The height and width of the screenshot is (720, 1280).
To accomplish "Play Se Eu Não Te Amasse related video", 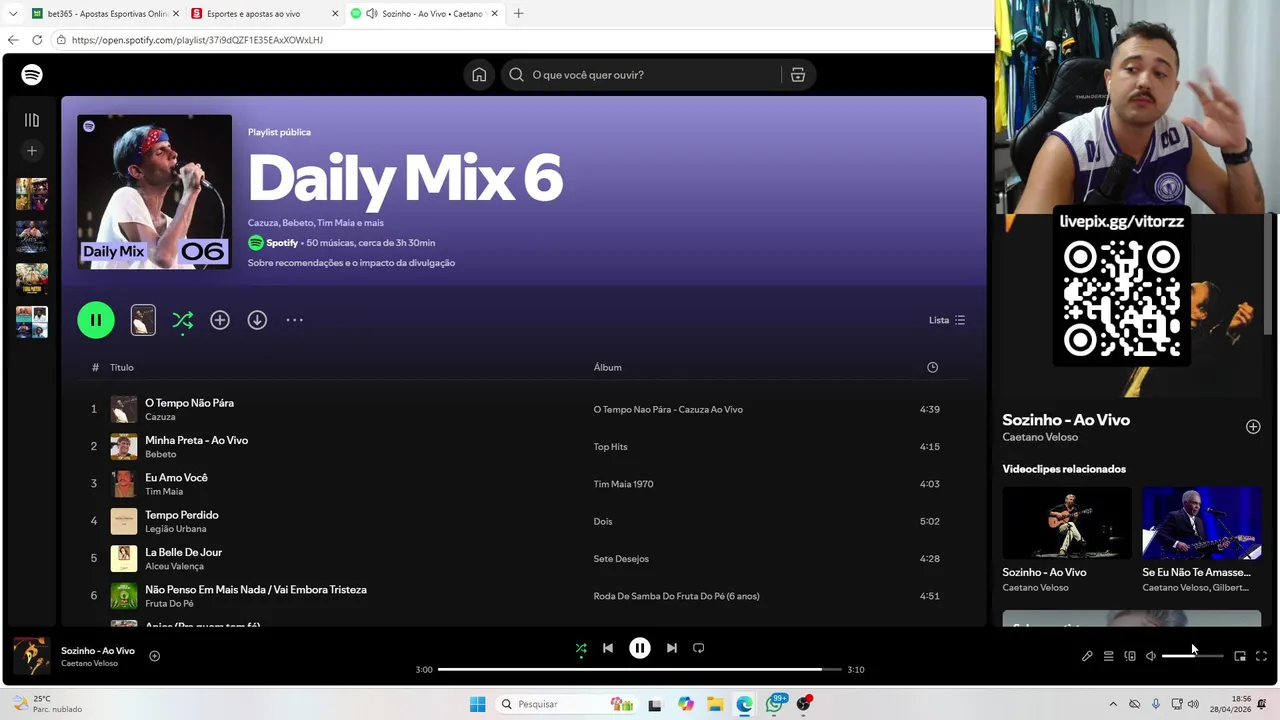I will pos(1202,523).
